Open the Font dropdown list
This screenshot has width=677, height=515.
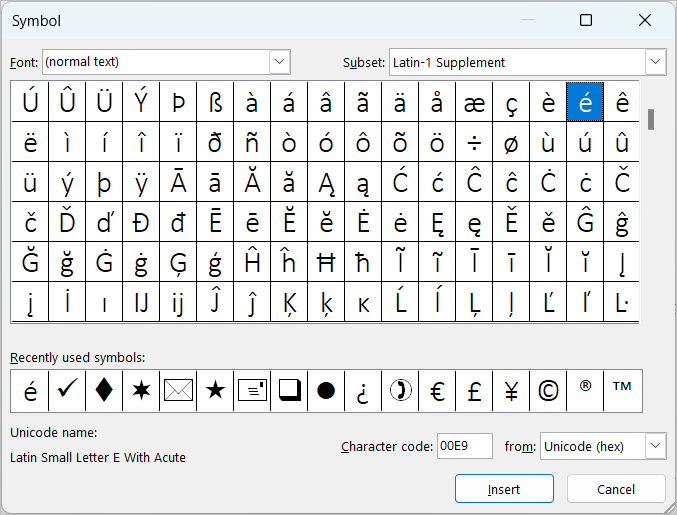[279, 62]
